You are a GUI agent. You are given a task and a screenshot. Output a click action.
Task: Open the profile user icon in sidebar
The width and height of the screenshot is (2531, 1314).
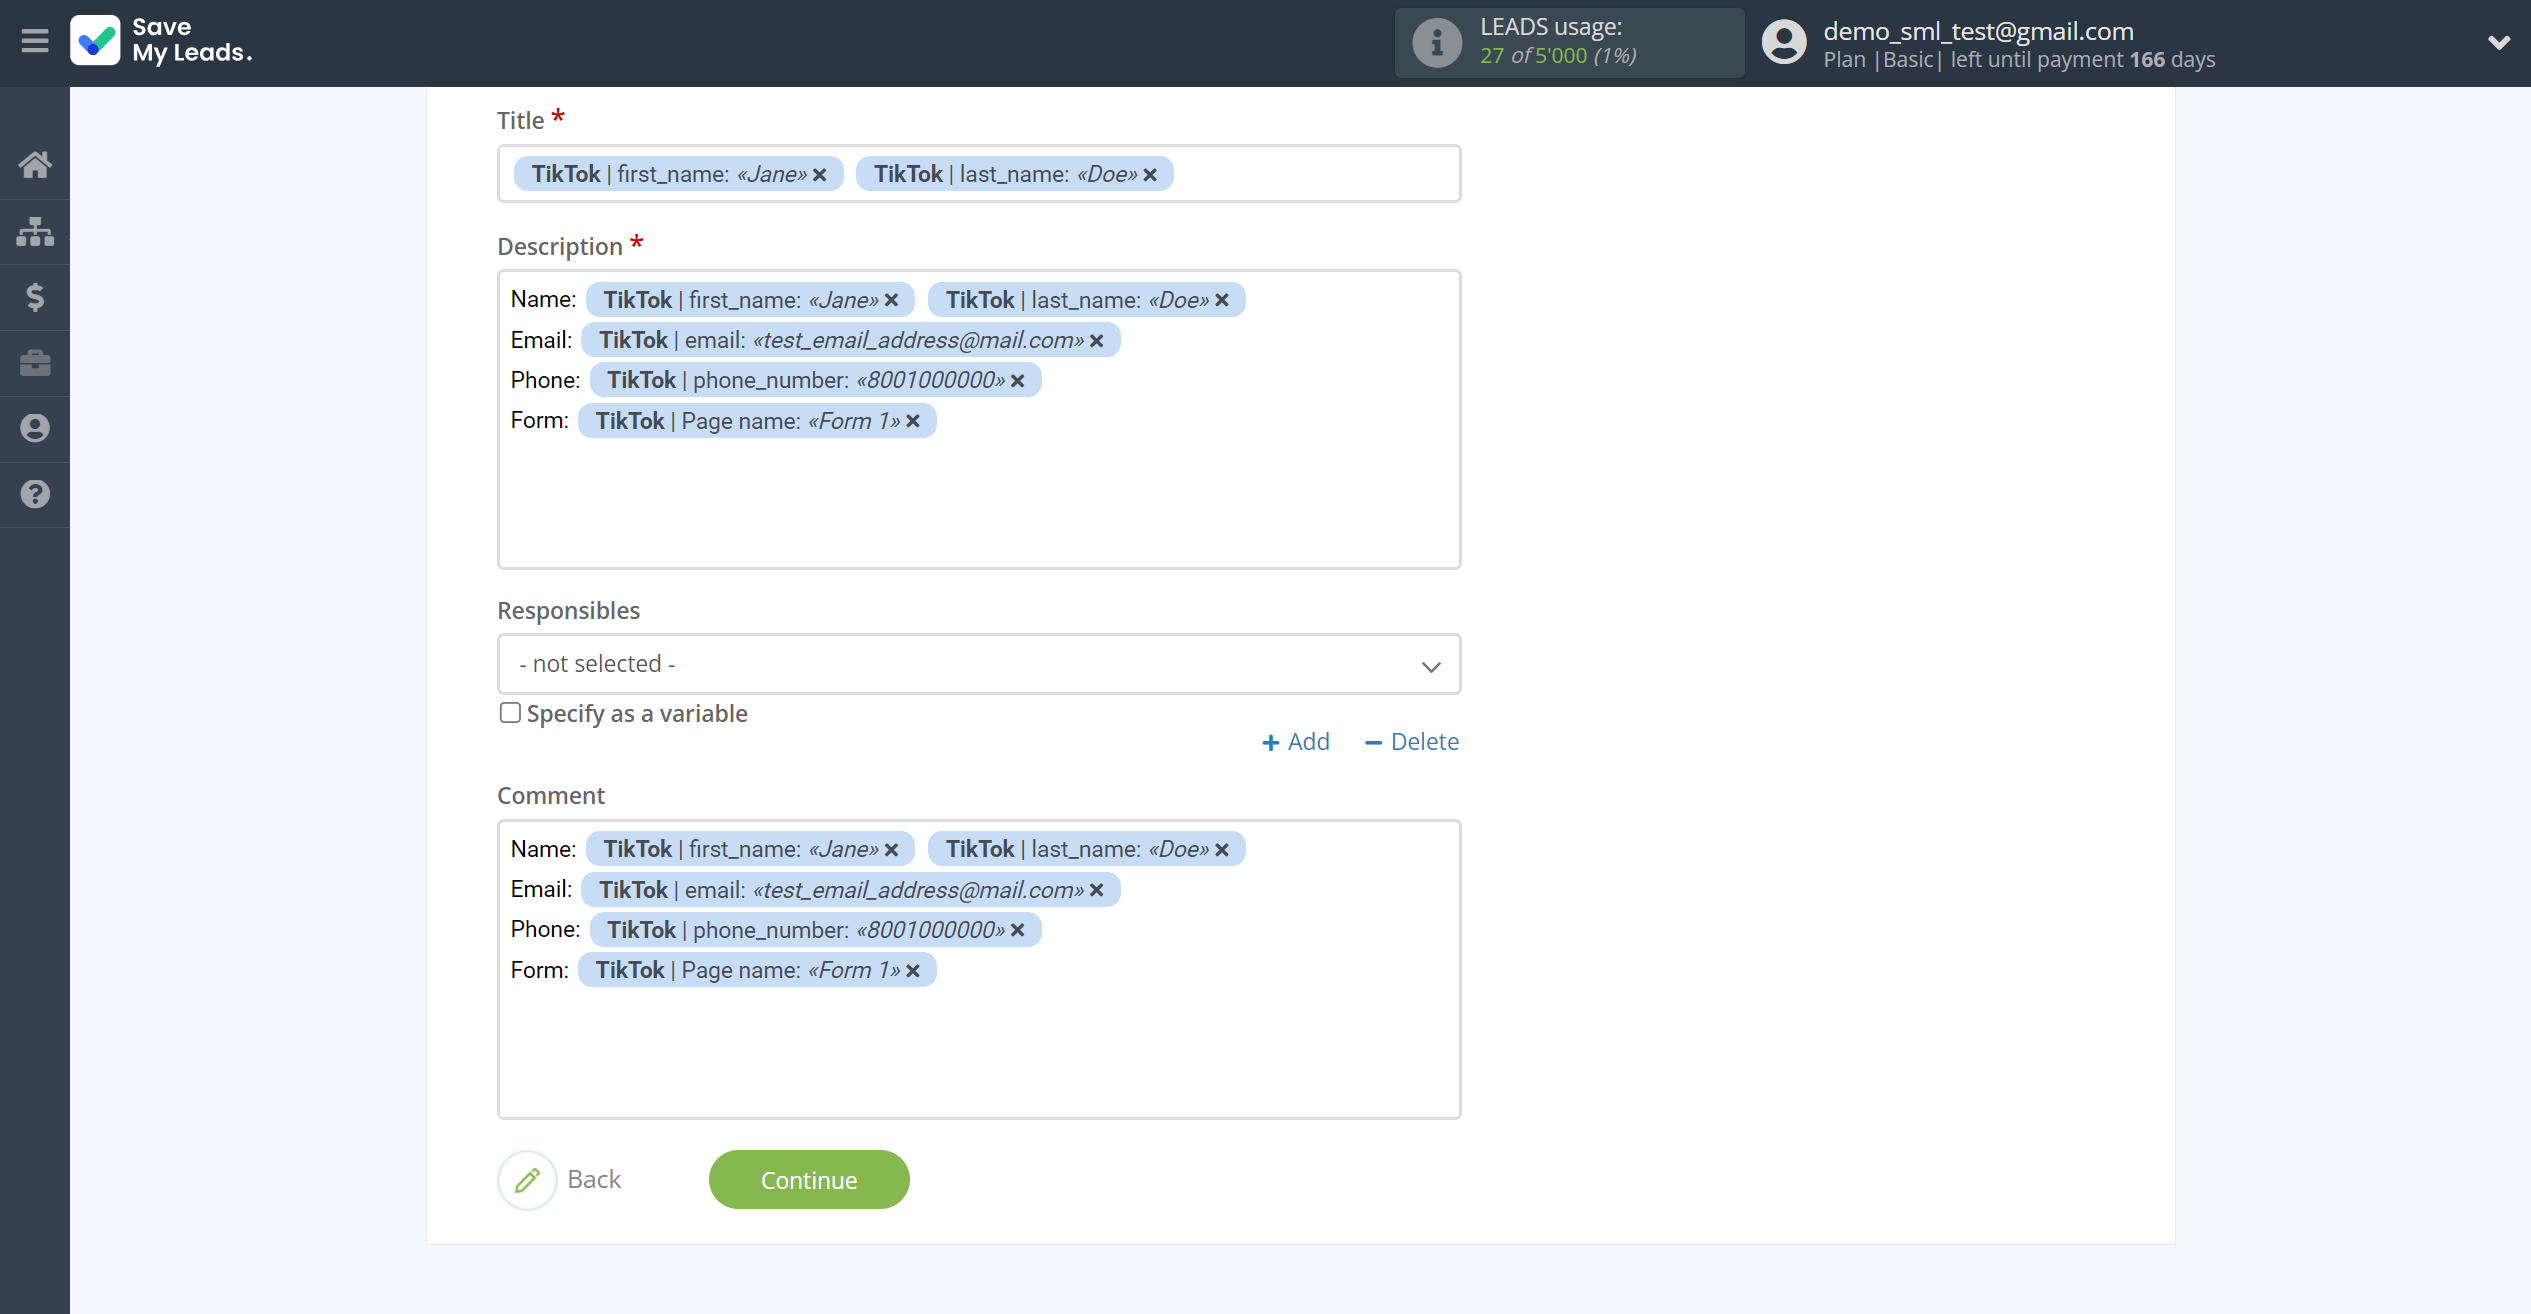pyautogui.click(x=35, y=428)
